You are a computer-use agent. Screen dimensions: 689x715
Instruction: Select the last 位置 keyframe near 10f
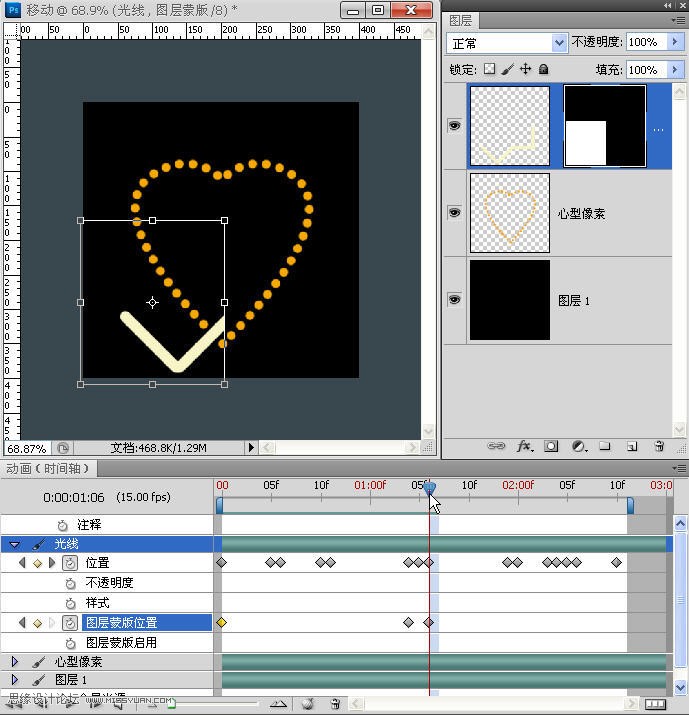tap(616, 563)
